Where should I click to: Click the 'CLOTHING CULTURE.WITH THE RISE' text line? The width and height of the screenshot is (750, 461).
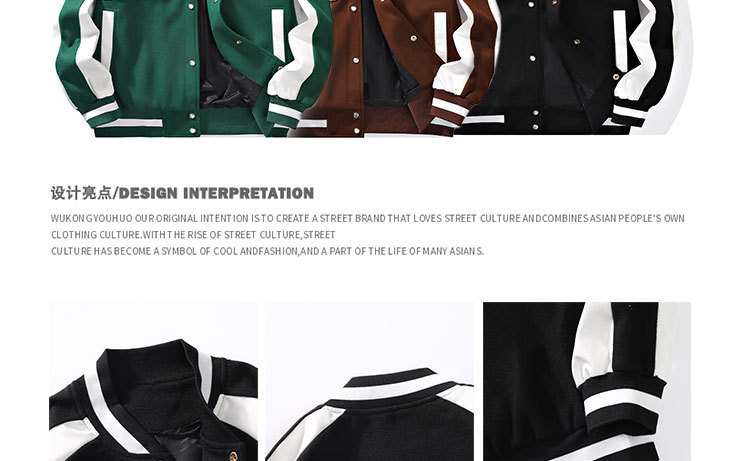(x=193, y=235)
